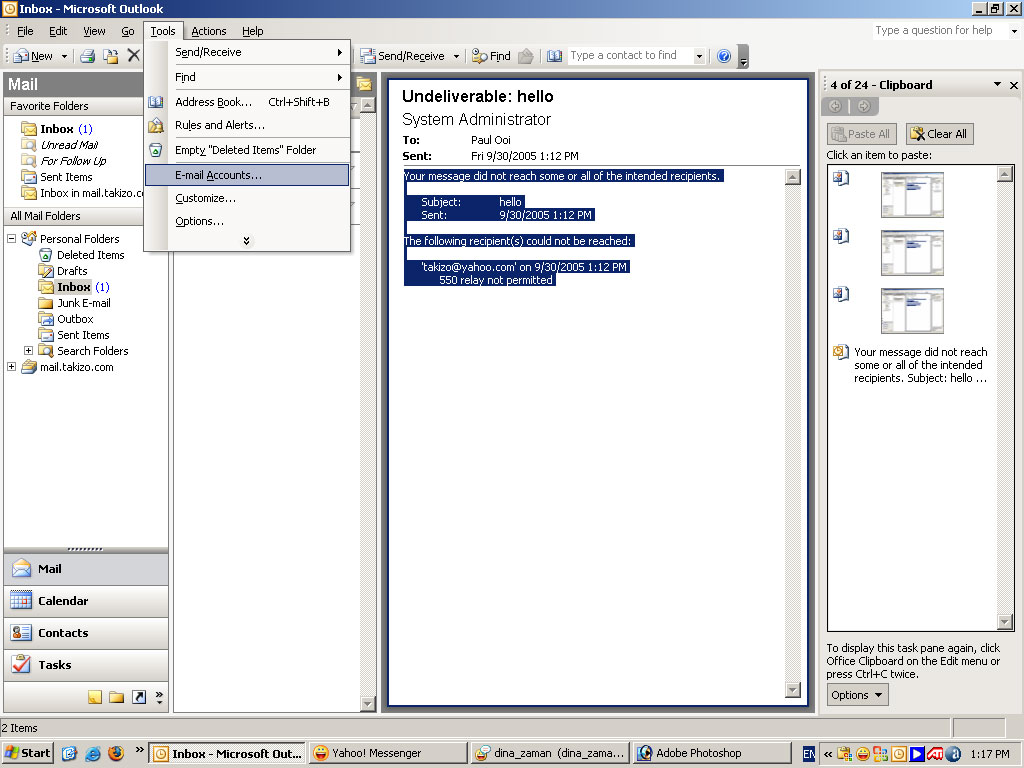Screen dimensions: 1024x768
Task: Choose Address Book in the Tools menu
Action: coord(248,102)
